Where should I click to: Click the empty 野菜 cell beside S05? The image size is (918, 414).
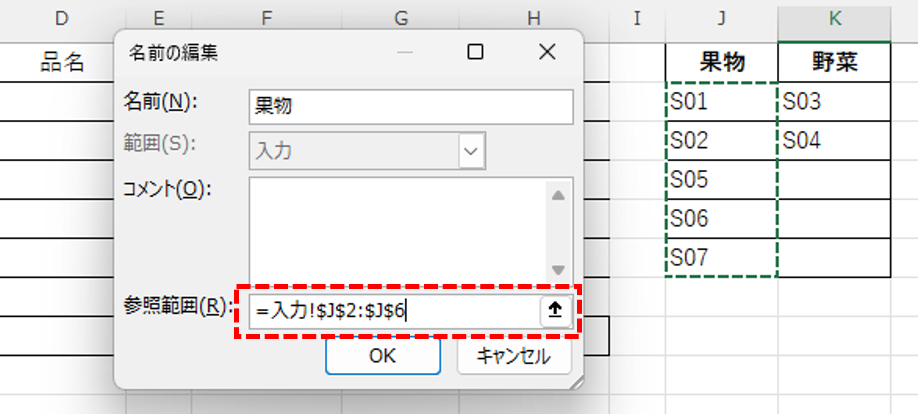coord(834,180)
